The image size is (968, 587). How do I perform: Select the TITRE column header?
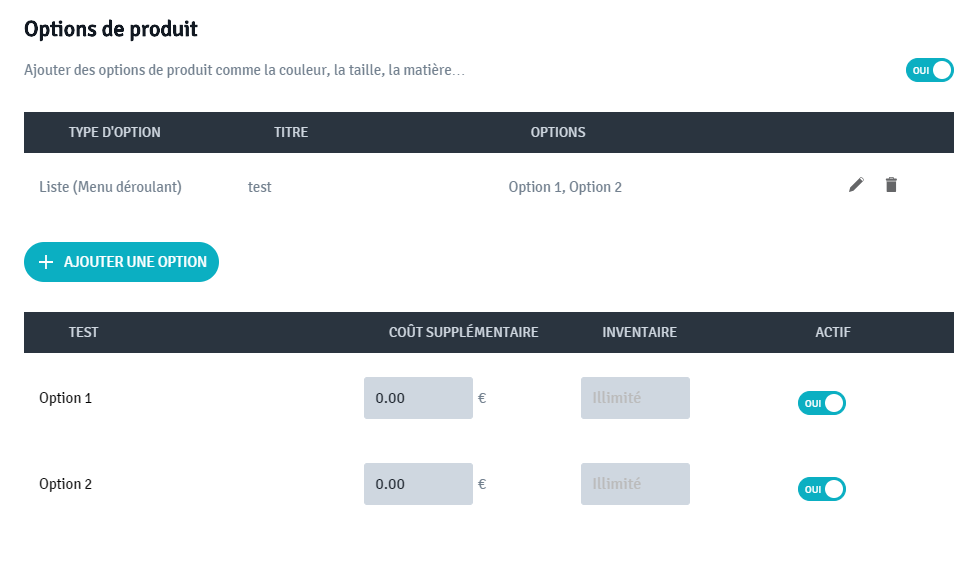291,132
